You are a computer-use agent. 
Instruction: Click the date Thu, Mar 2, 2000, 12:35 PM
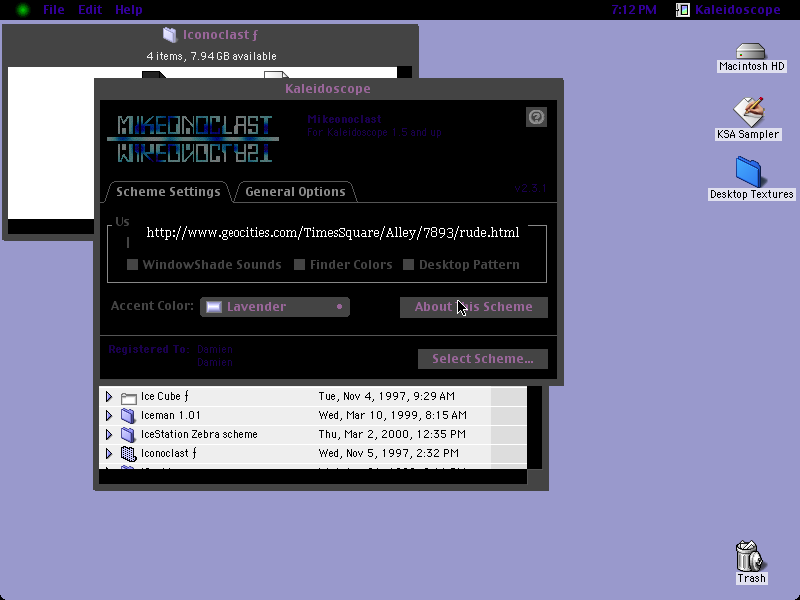(392, 434)
